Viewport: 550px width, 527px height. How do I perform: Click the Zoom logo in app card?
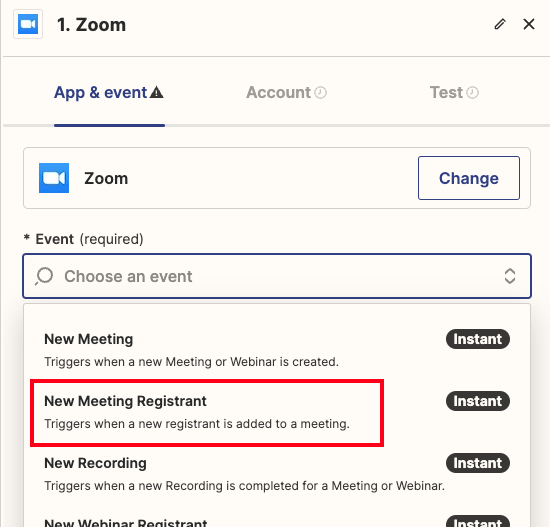tap(54, 178)
